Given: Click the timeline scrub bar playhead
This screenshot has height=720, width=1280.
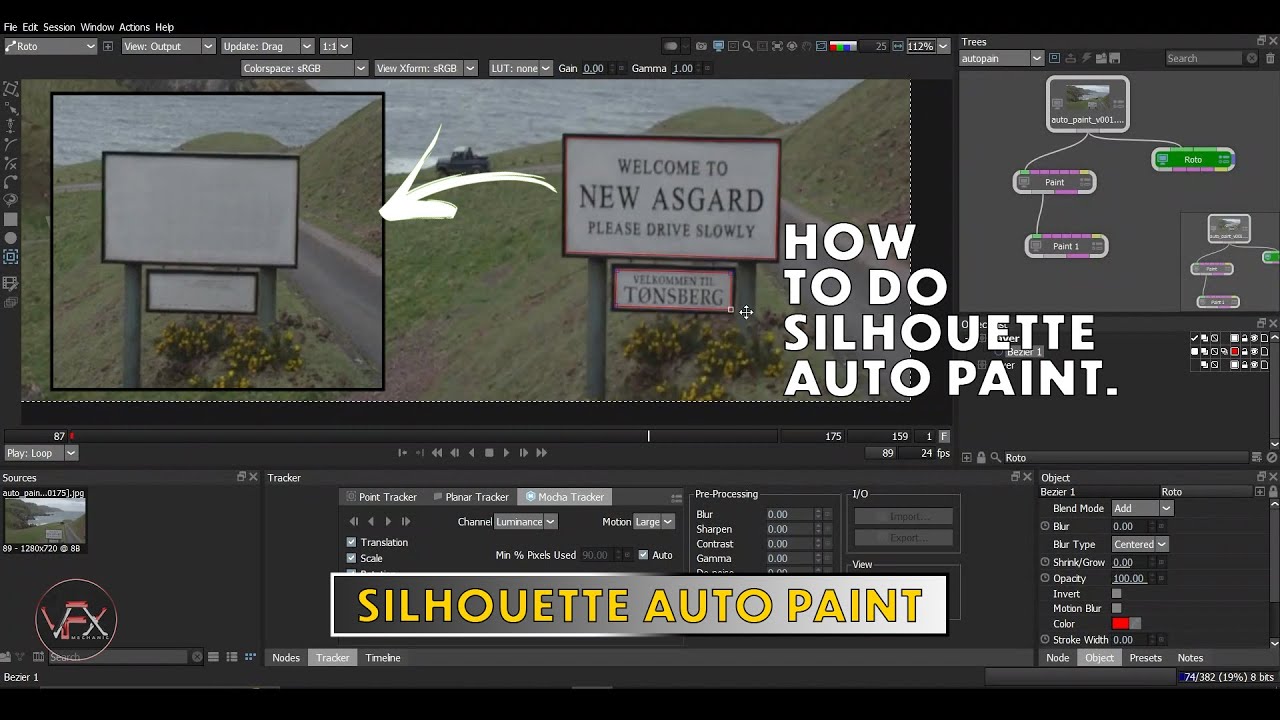Looking at the screenshot, I should [x=648, y=436].
